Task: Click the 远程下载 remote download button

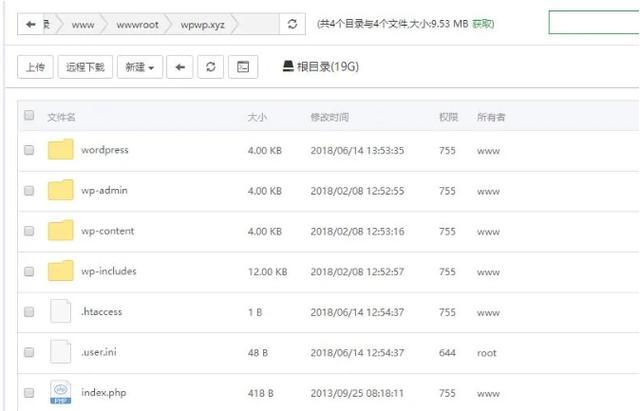Action: [85, 67]
